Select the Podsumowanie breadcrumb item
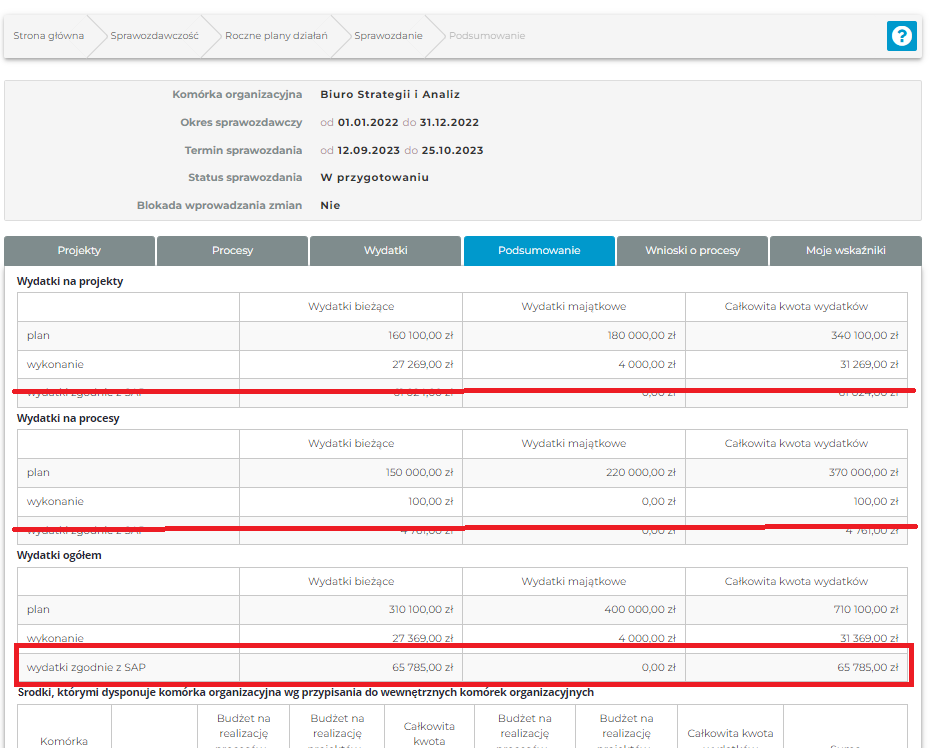This screenshot has width=939, height=748. tap(487, 36)
